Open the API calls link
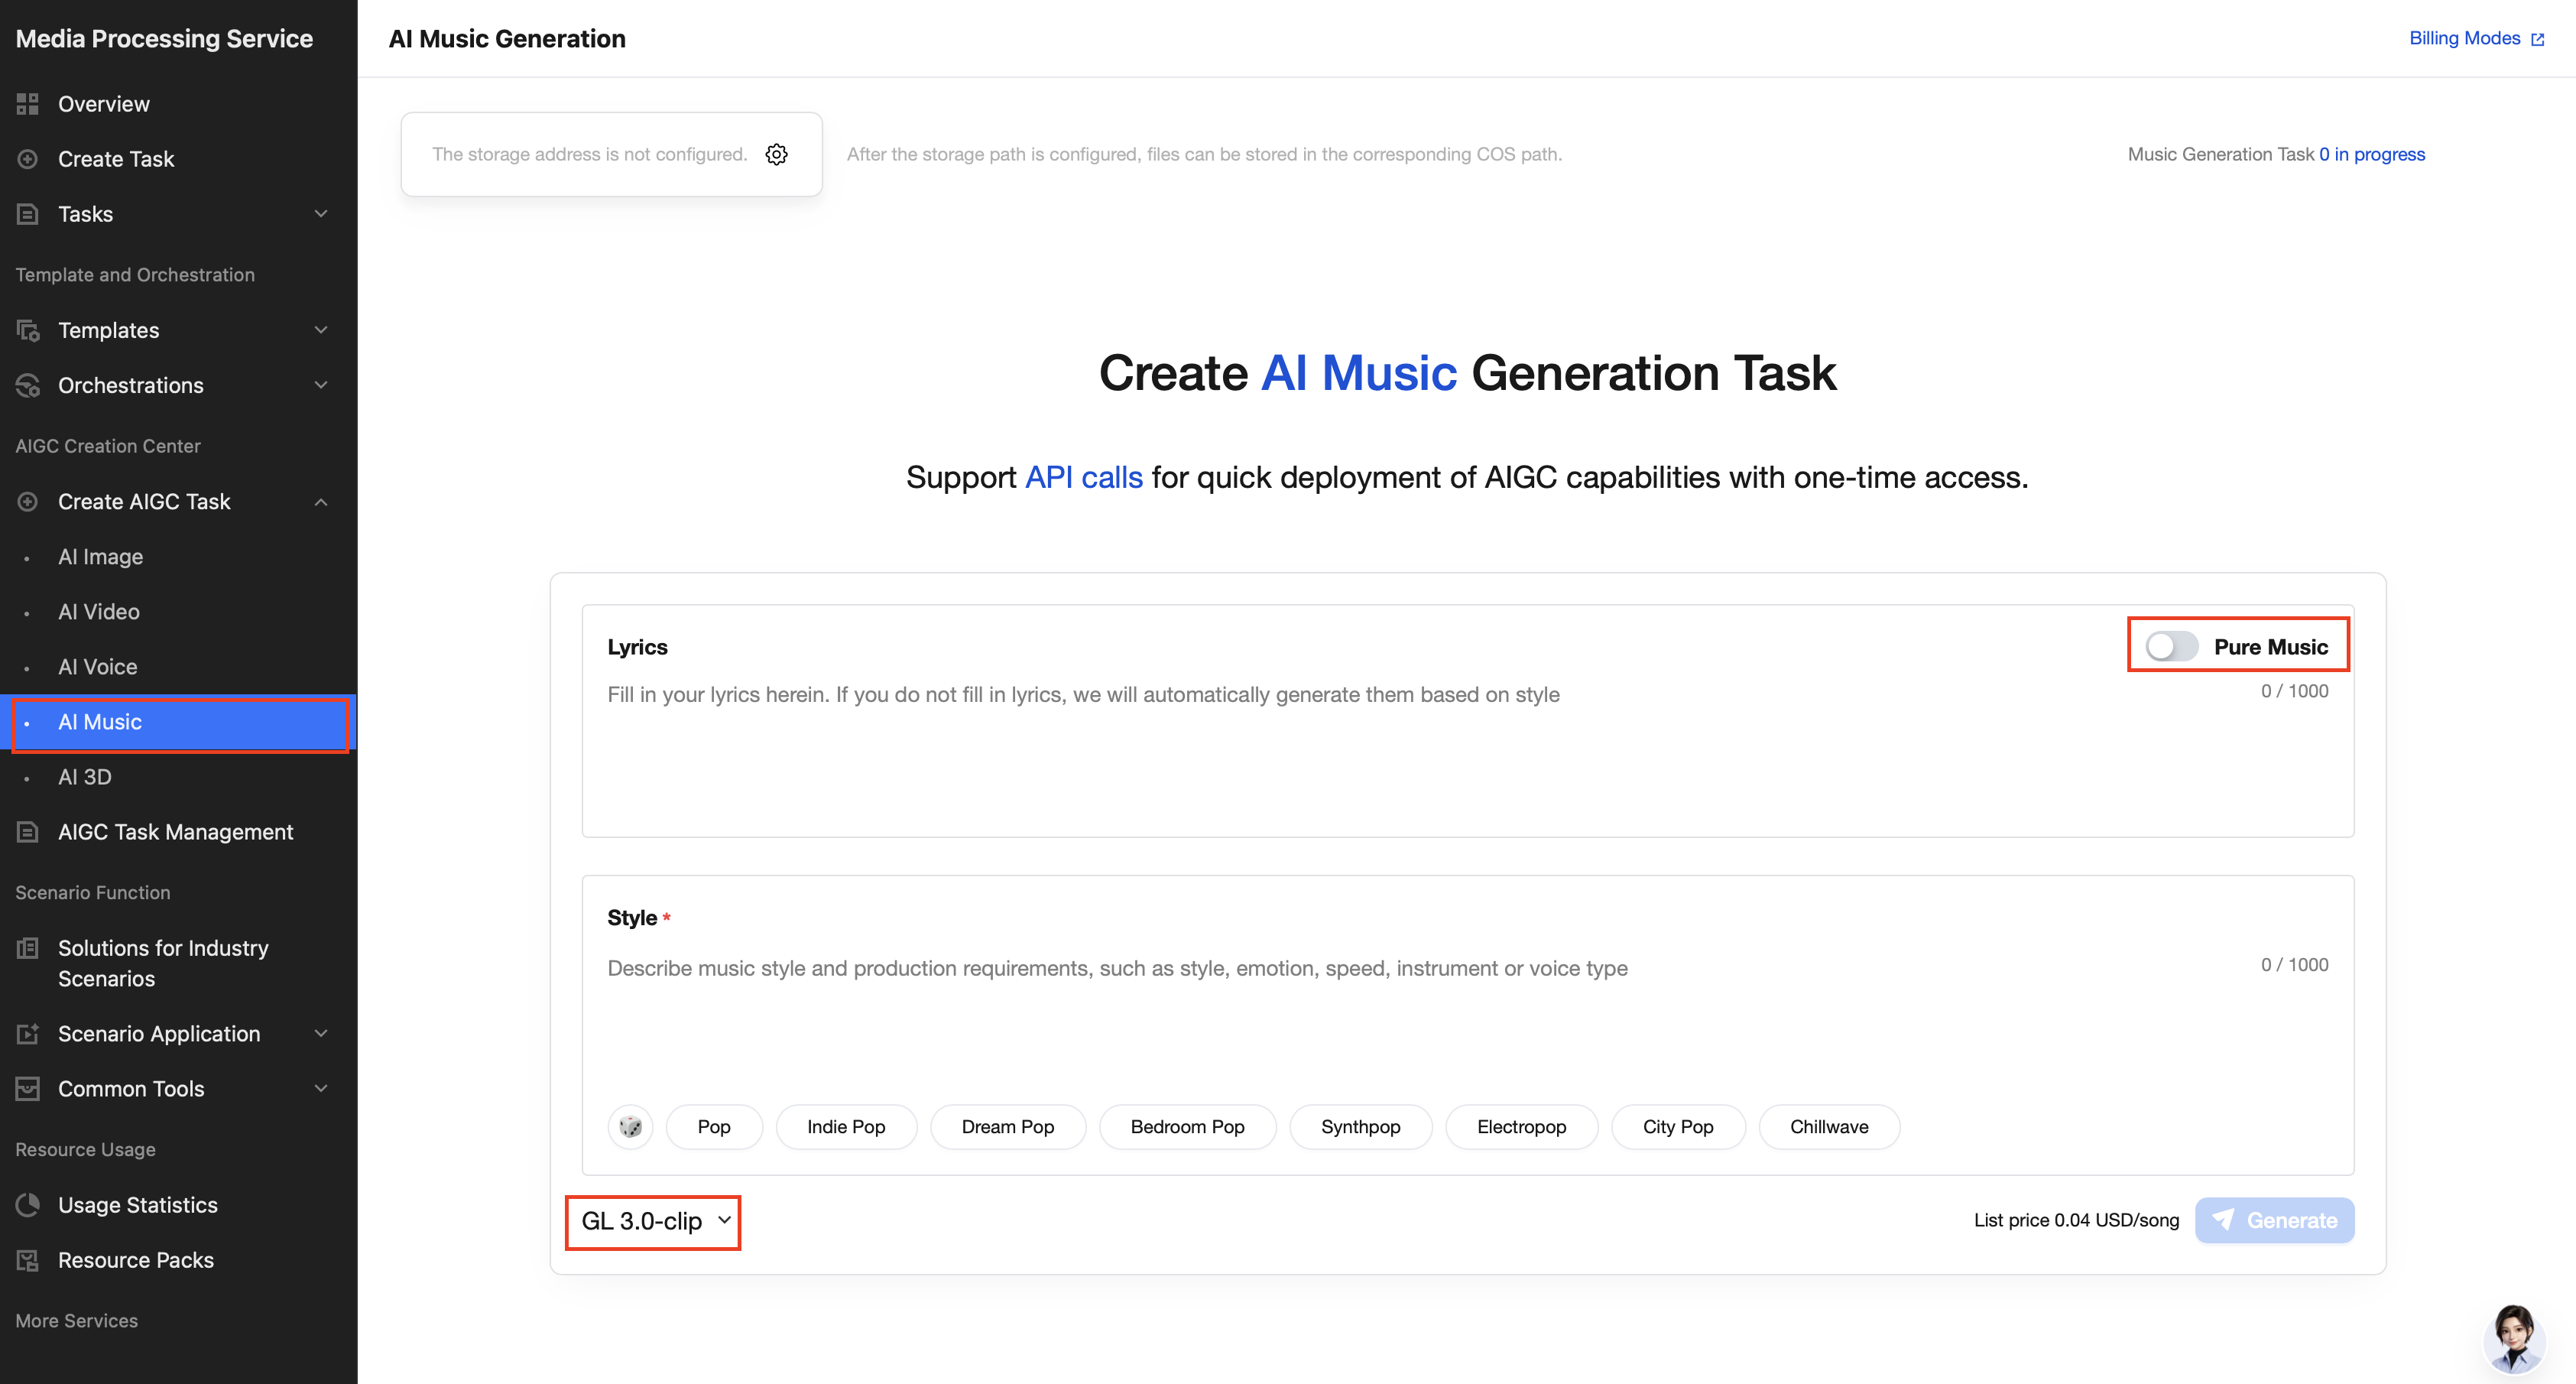The height and width of the screenshot is (1384, 2576). [x=1084, y=477]
